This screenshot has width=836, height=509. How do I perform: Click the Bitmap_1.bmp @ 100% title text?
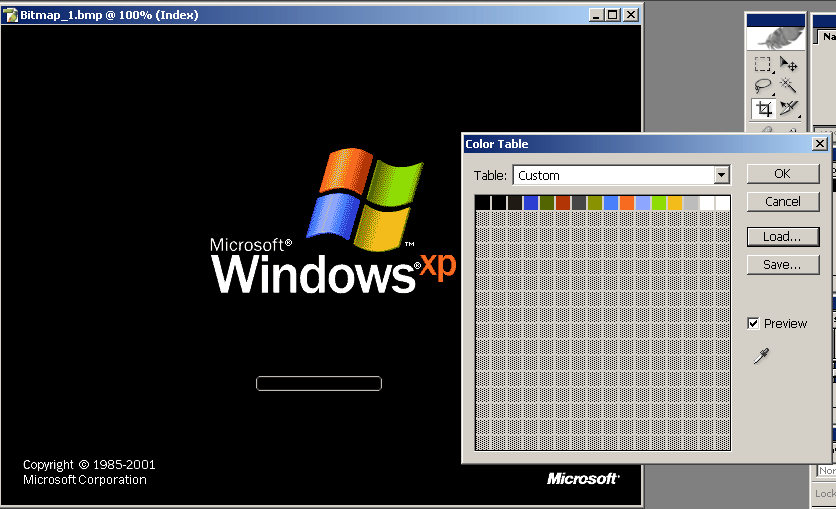click(109, 15)
